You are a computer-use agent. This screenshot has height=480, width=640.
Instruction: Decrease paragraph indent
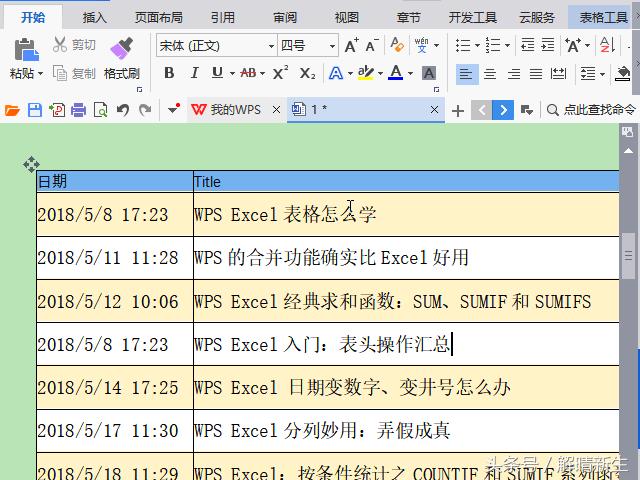[x=528, y=45]
